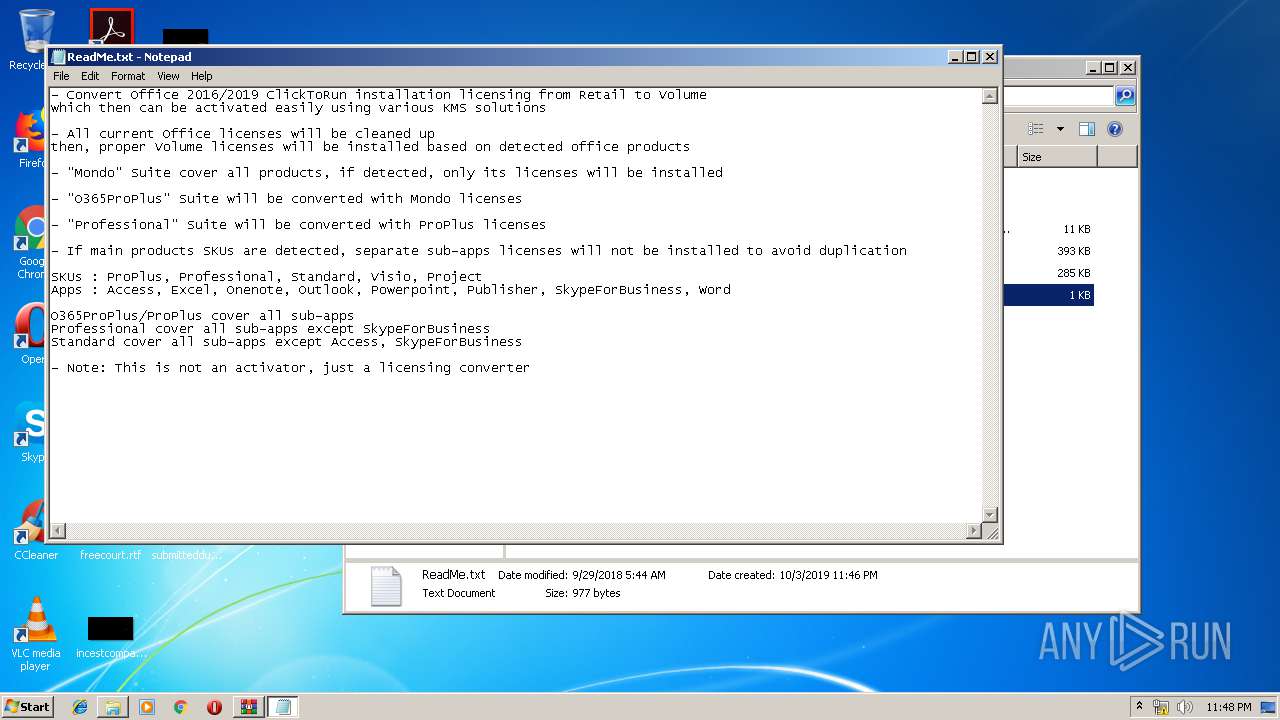
Task: Click the horizontal scrollbar left arrow in Notepad
Action: tap(58, 531)
